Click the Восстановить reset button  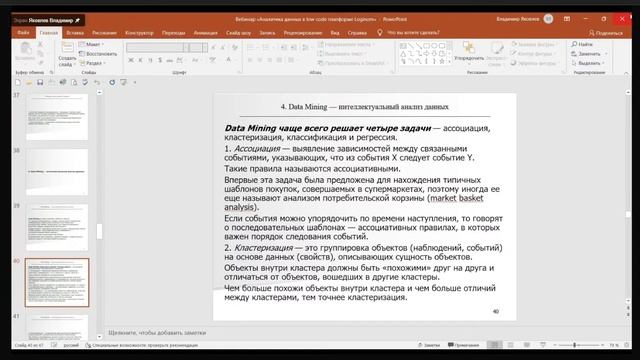click(98, 53)
